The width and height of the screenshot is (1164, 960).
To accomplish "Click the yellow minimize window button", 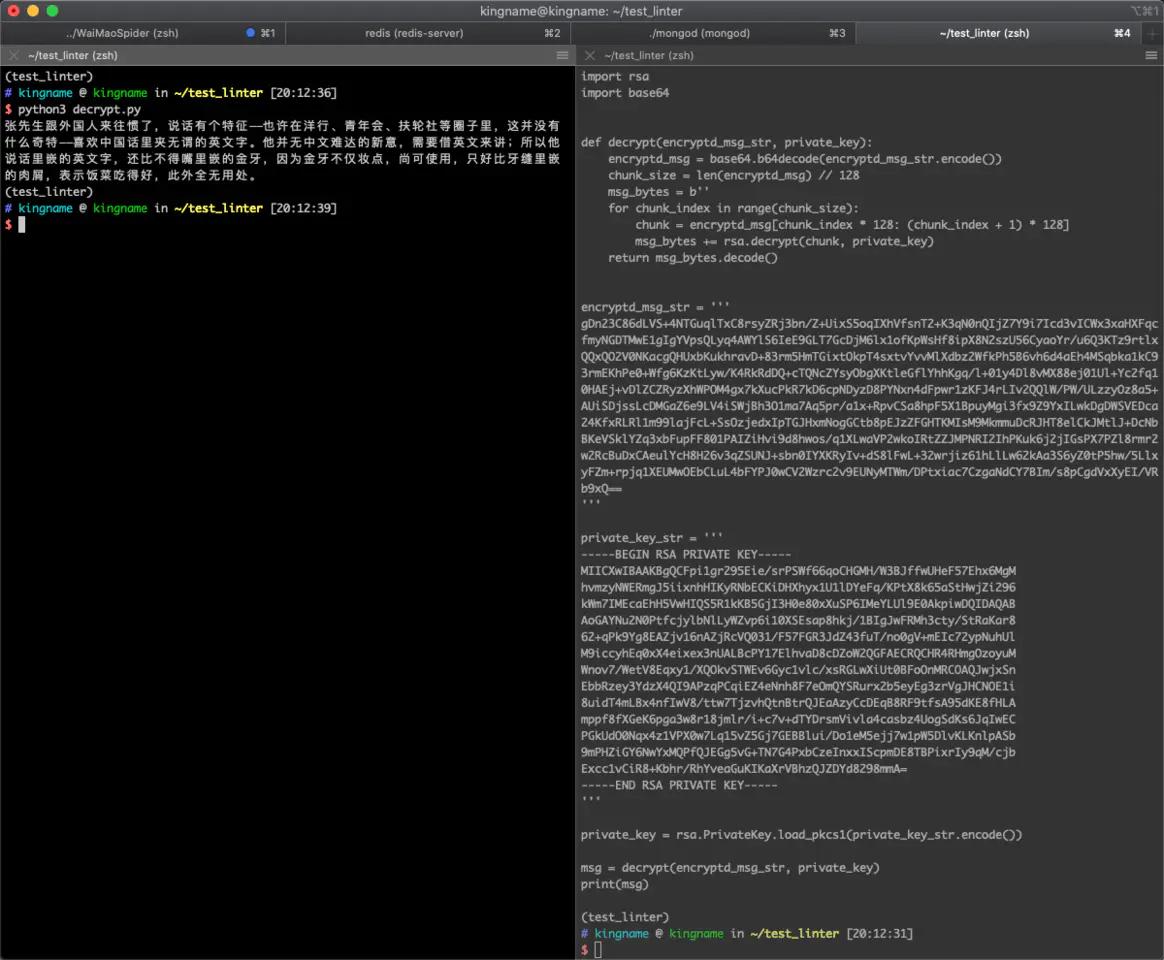I will pyautogui.click(x=33, y=10).
